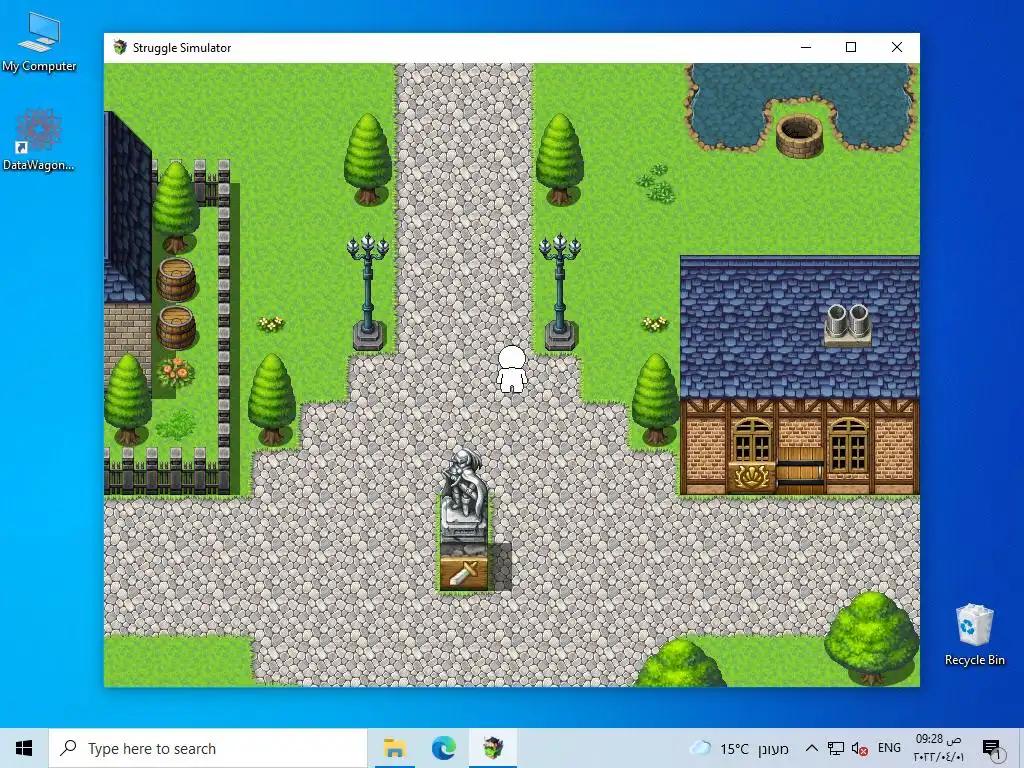
Task: Show hidden system tray icons
Action: point(811,748)
